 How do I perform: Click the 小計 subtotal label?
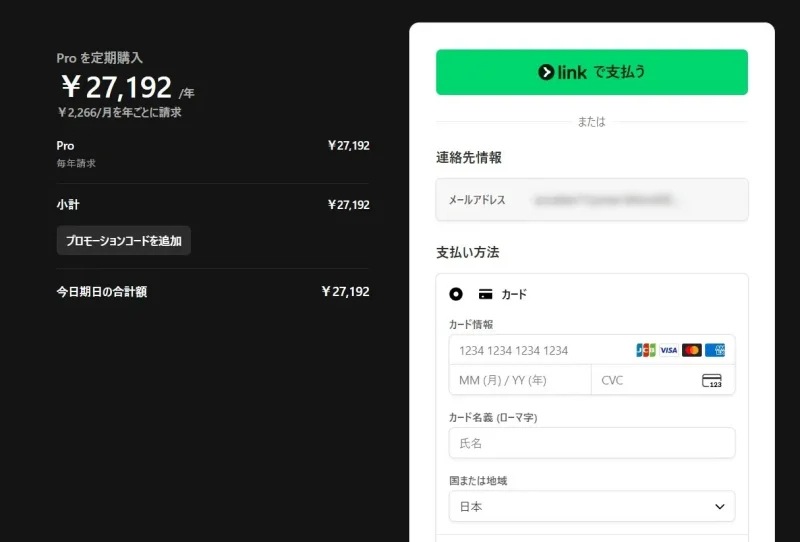pos(68,205)
